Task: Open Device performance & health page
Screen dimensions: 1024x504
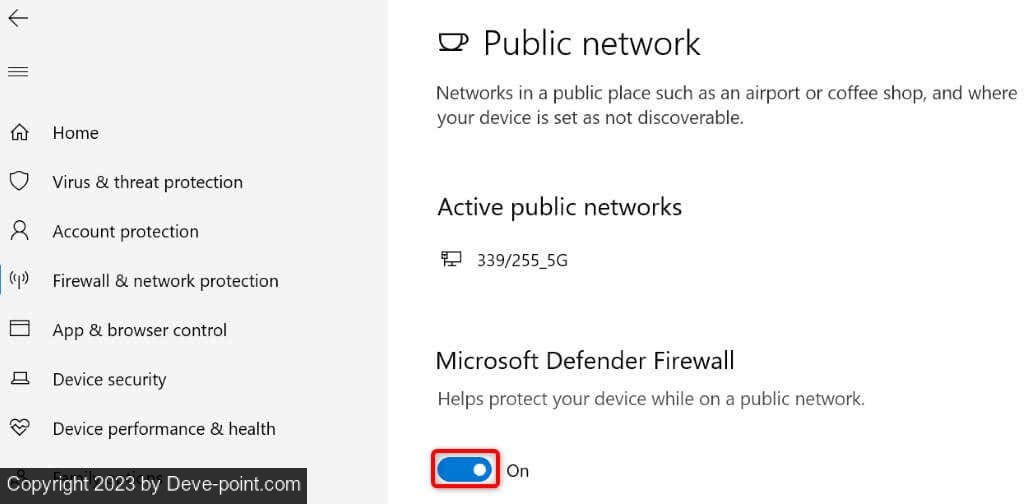Action: coord(163,429)
